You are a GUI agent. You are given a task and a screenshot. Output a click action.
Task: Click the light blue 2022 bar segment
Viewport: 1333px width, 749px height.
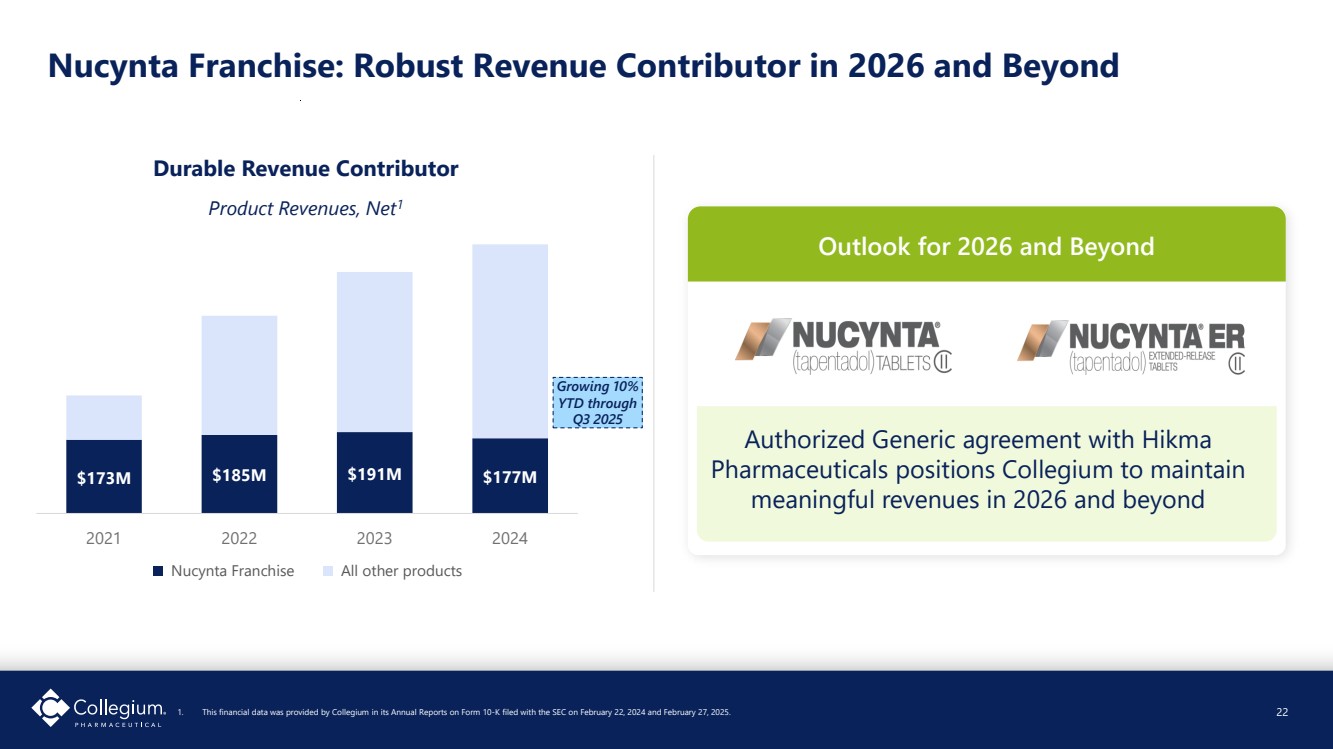[x=239, y=374]
